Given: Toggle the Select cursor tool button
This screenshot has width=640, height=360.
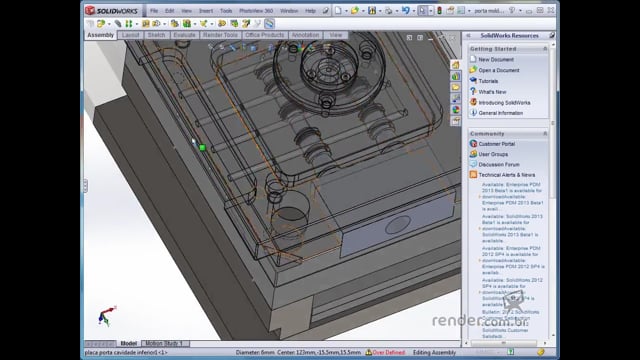Looking at the screenshot, I should [x=422, y=11].
